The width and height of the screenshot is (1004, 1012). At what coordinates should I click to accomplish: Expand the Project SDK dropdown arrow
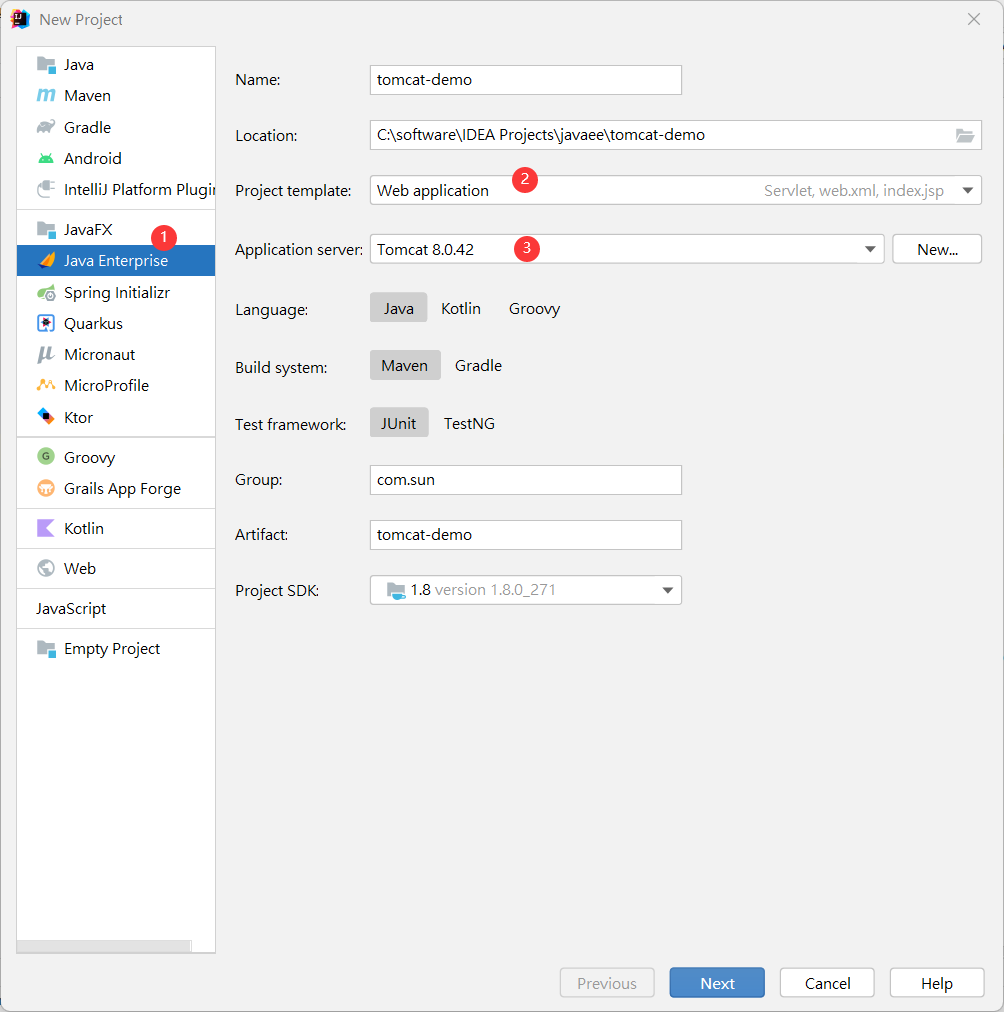pos(667,590)
